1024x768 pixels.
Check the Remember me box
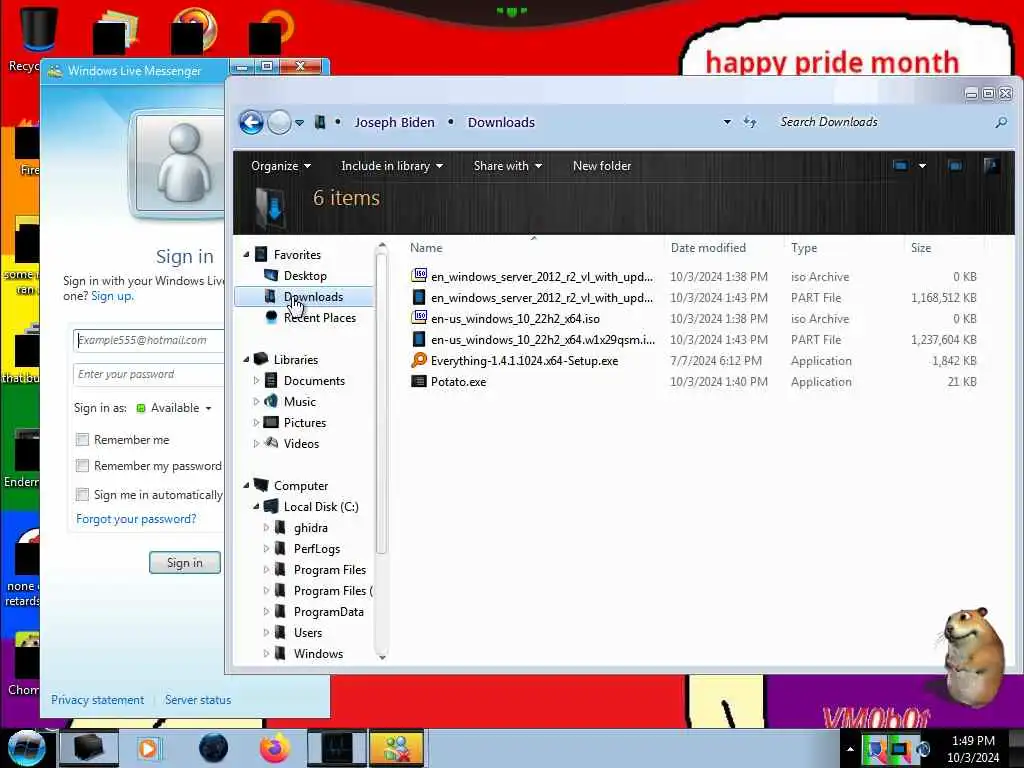pyautogui.click(x=82, y=440)
